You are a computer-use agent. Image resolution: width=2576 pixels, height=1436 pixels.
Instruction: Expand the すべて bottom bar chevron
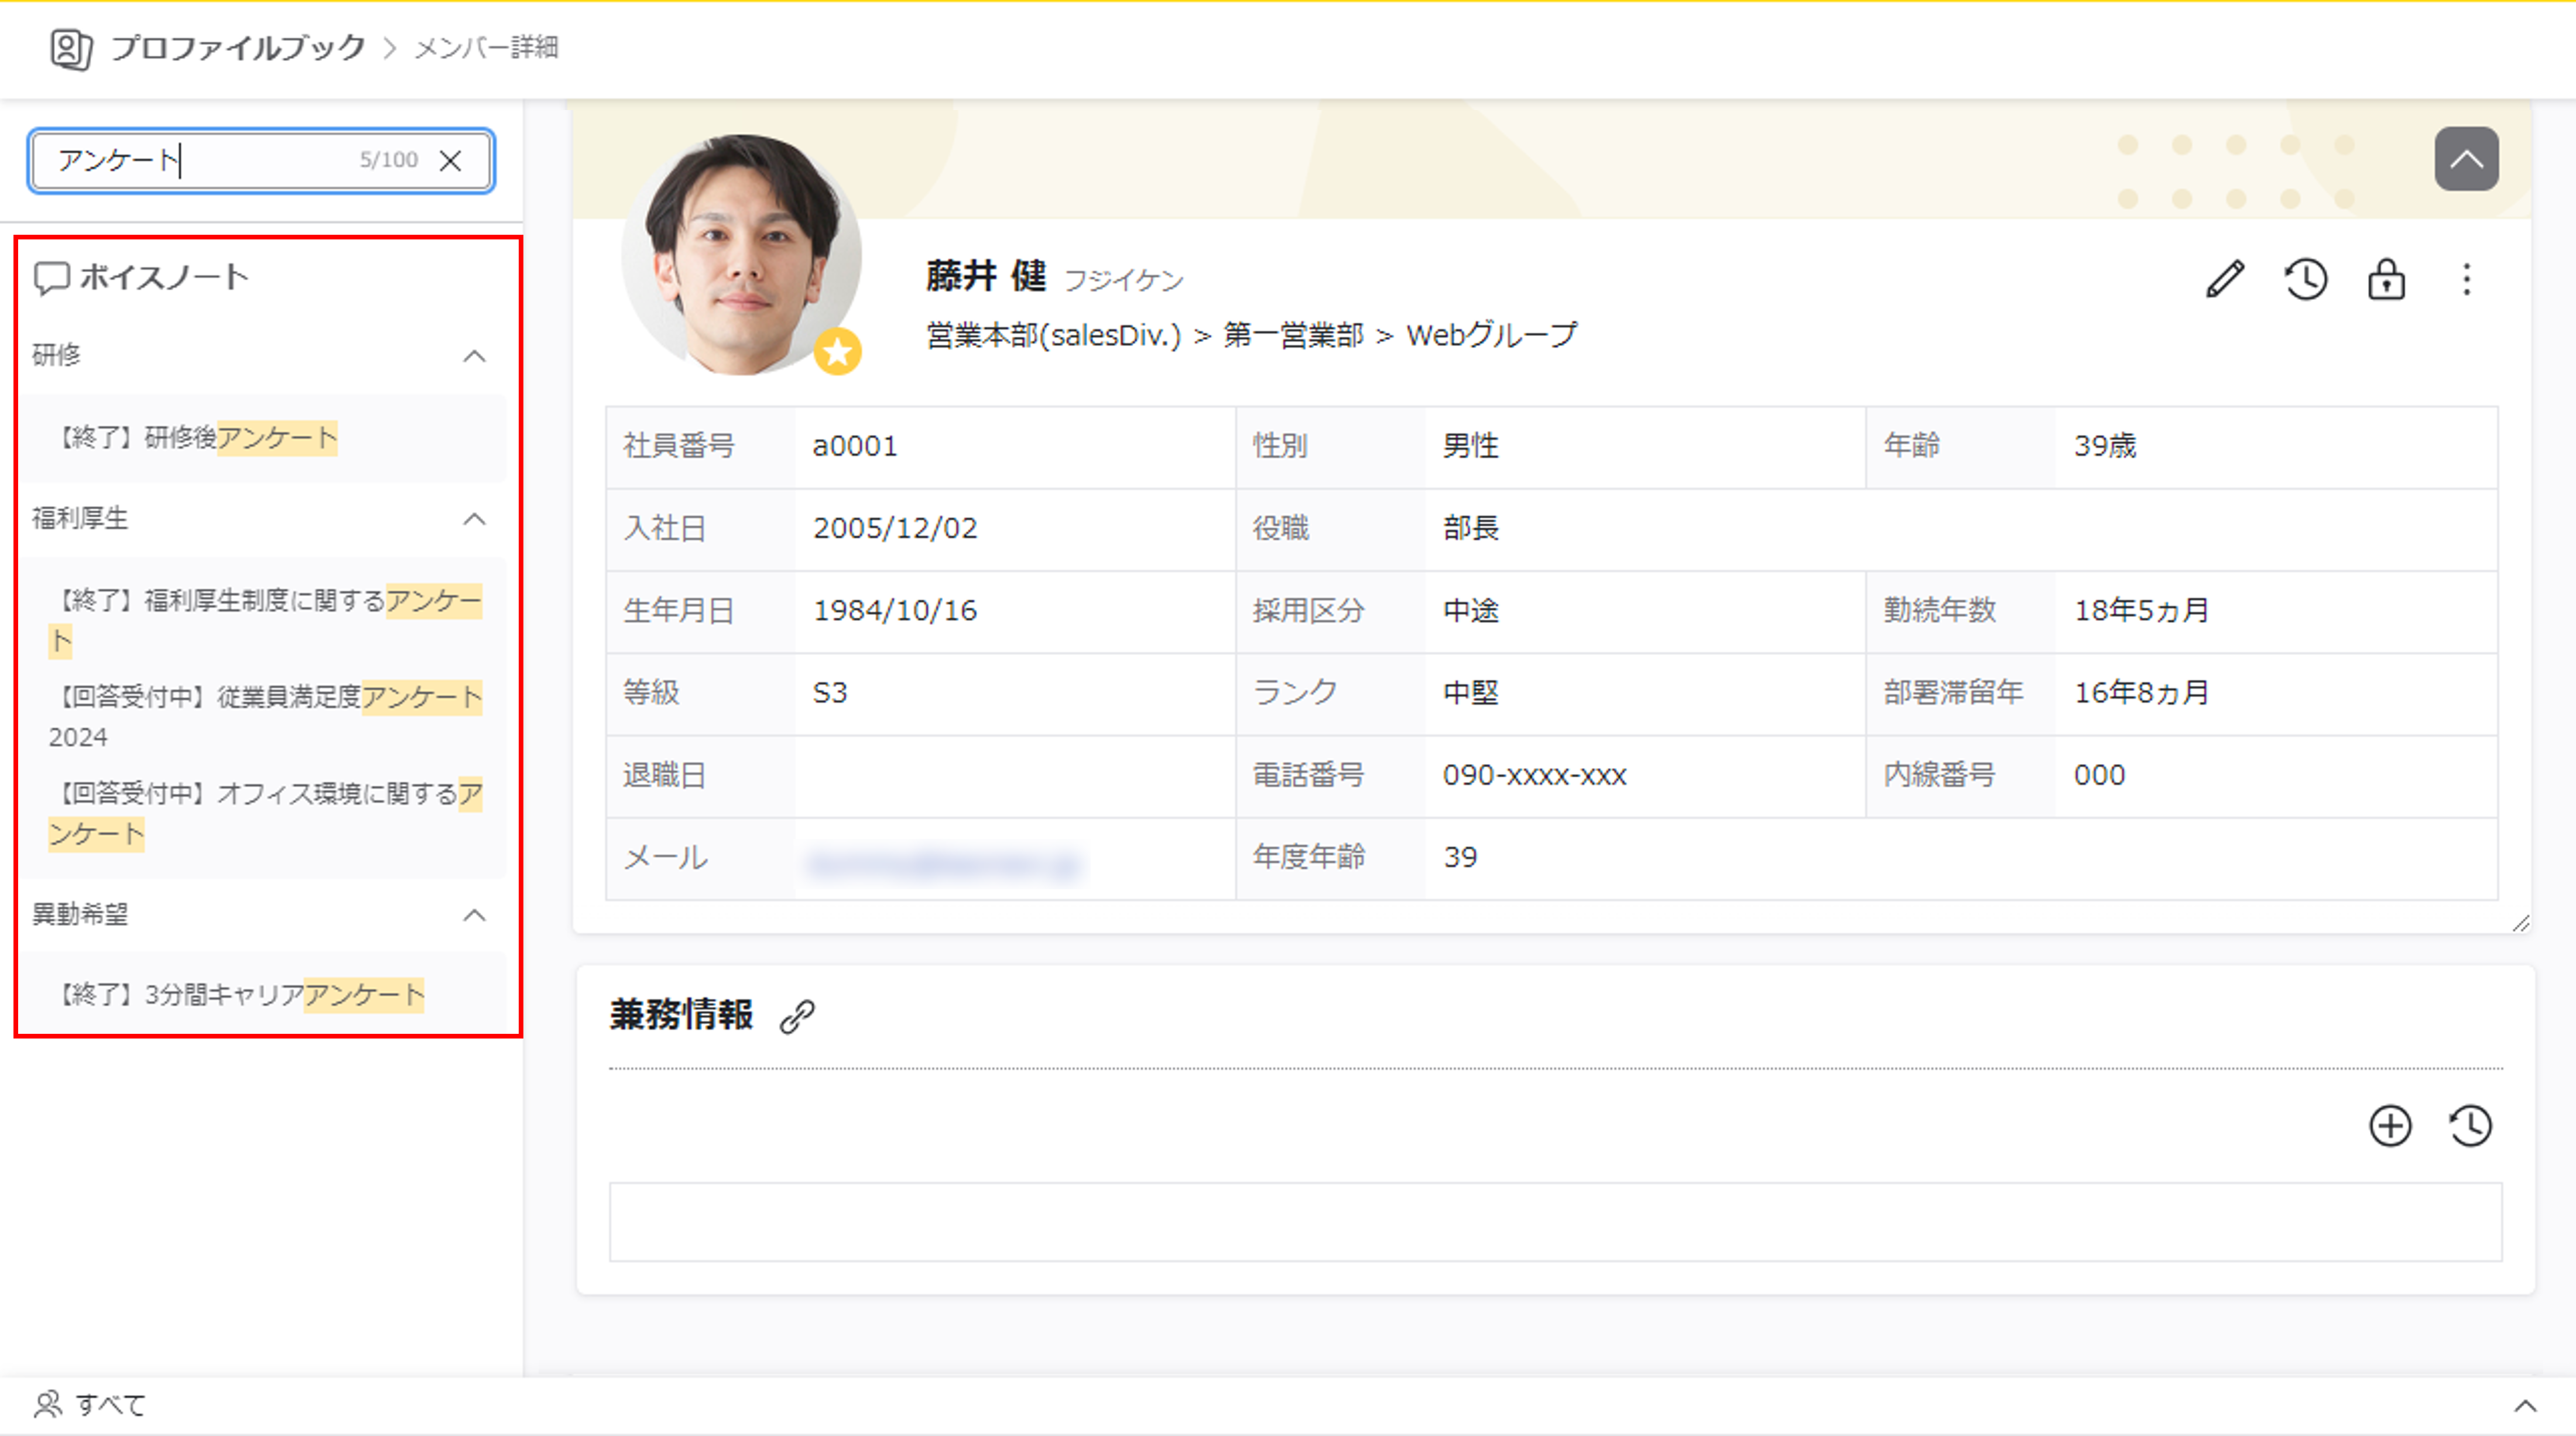[2525, 1406]
